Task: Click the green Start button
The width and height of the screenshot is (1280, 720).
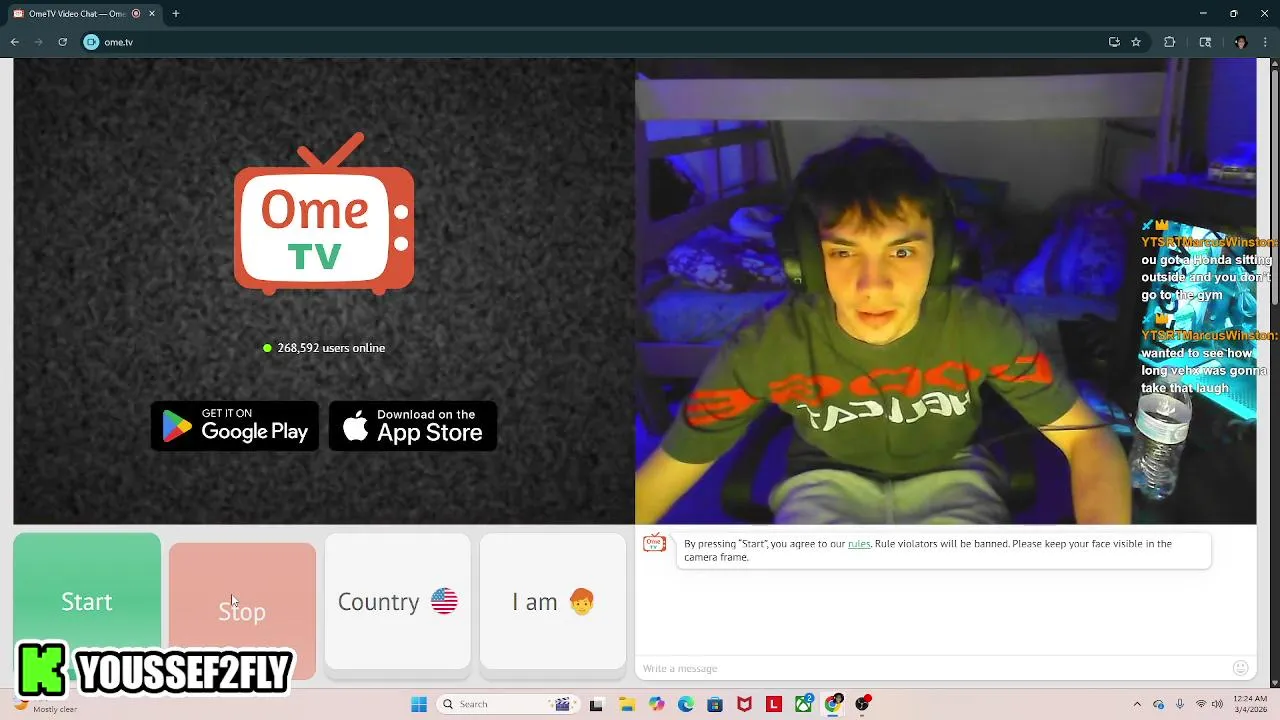Action: tap(87, 601)
